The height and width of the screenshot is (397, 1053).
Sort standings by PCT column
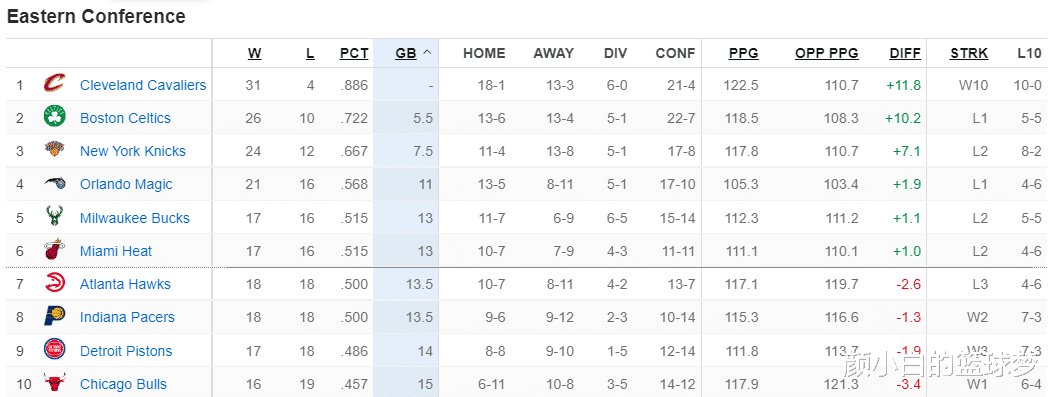354,53
